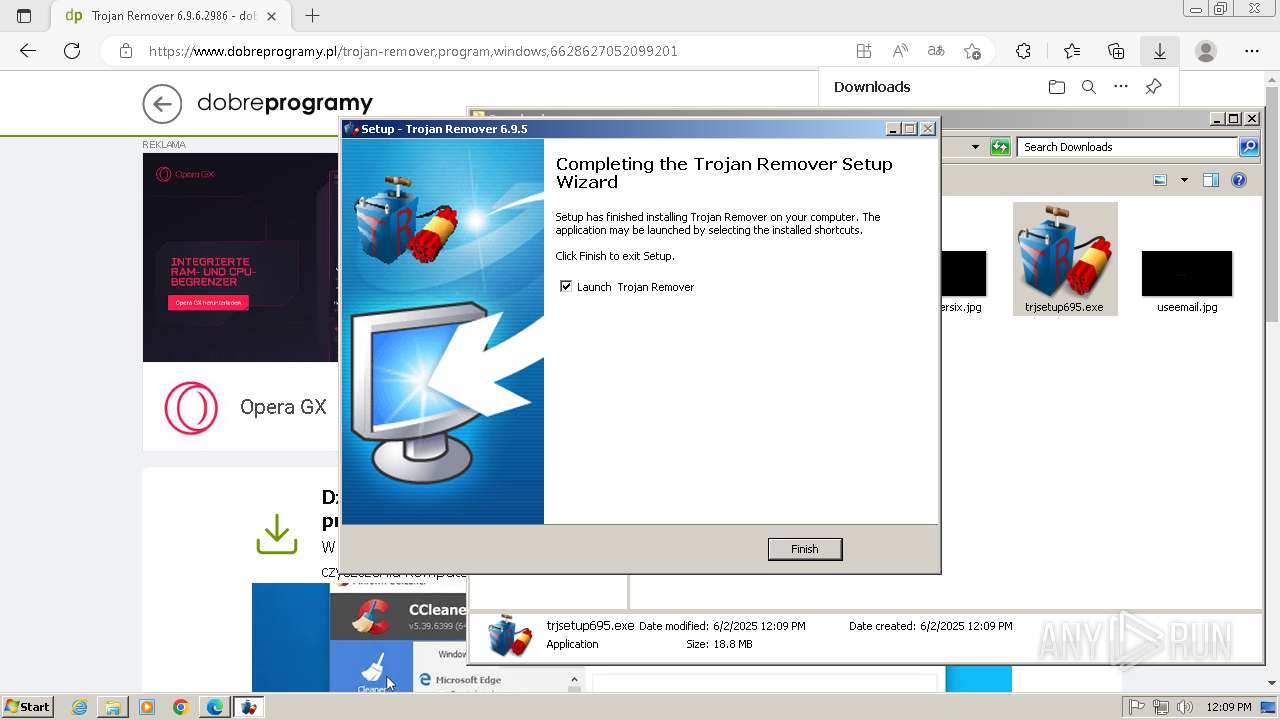Click the taskbar clock showing 12:09 PM

click(1228, 707)
